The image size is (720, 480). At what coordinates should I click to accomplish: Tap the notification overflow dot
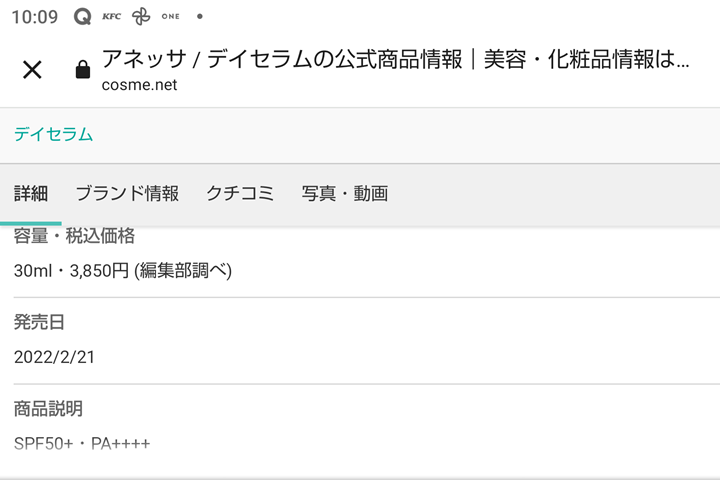(x=200, y=17)
